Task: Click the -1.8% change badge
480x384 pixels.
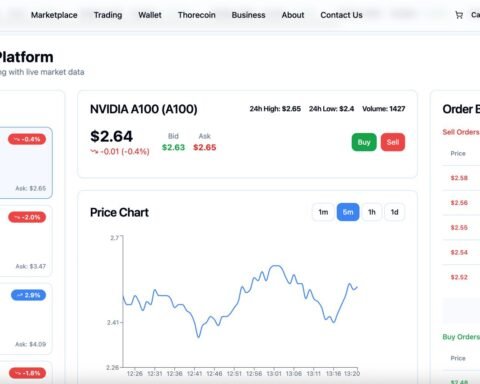Action: [27, 373]
